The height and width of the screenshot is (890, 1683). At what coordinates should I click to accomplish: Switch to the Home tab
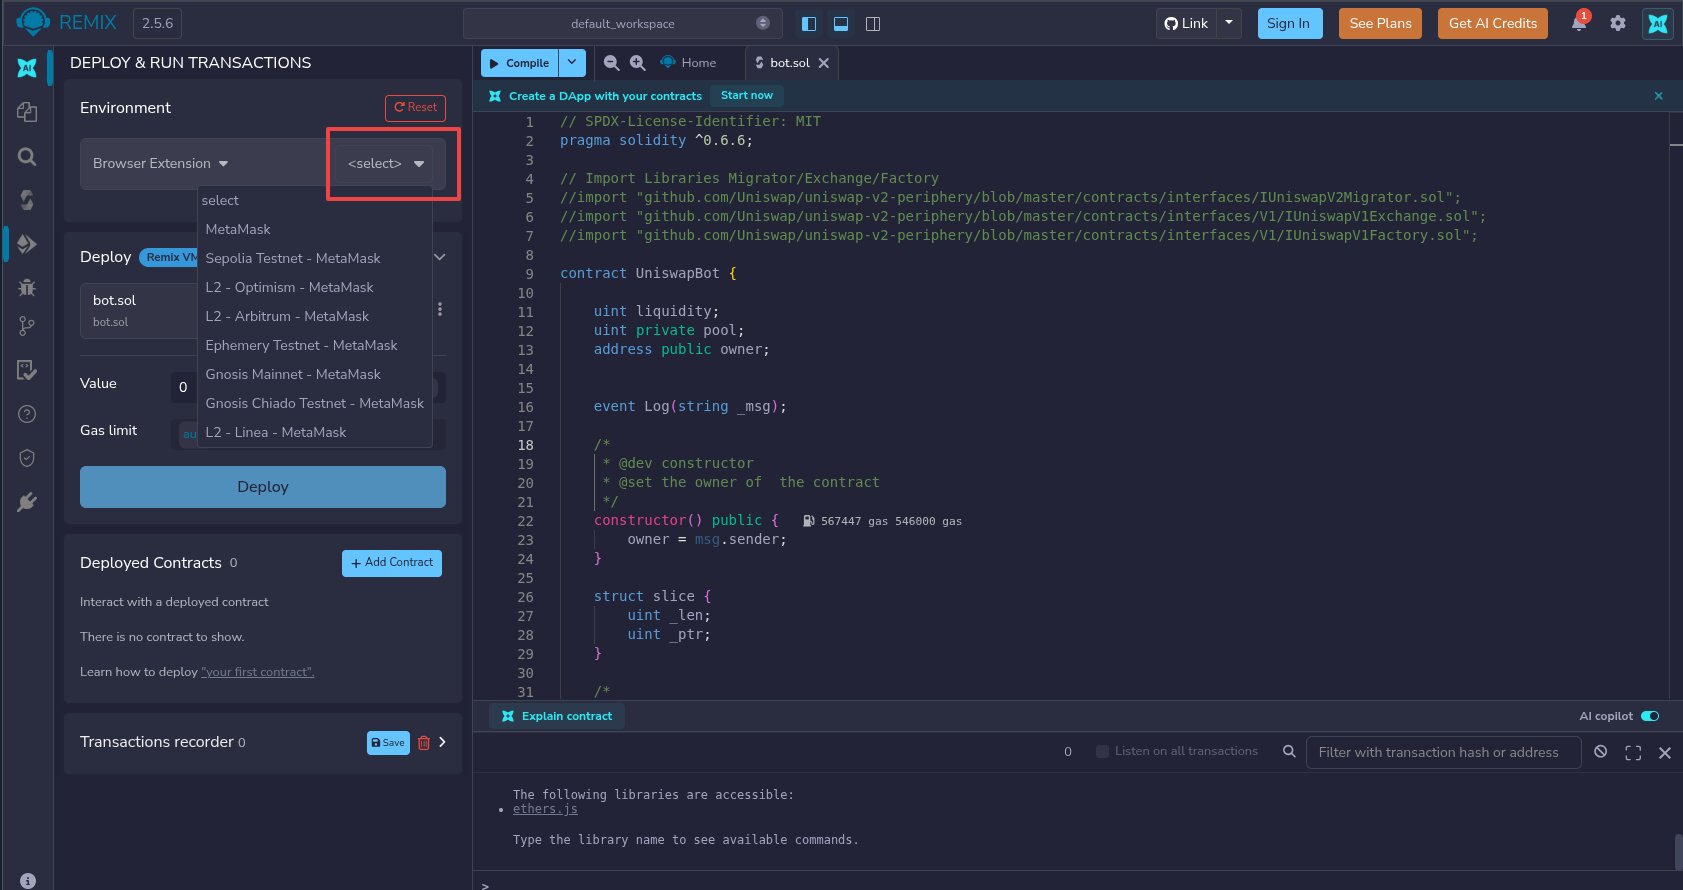click(689, 63)
